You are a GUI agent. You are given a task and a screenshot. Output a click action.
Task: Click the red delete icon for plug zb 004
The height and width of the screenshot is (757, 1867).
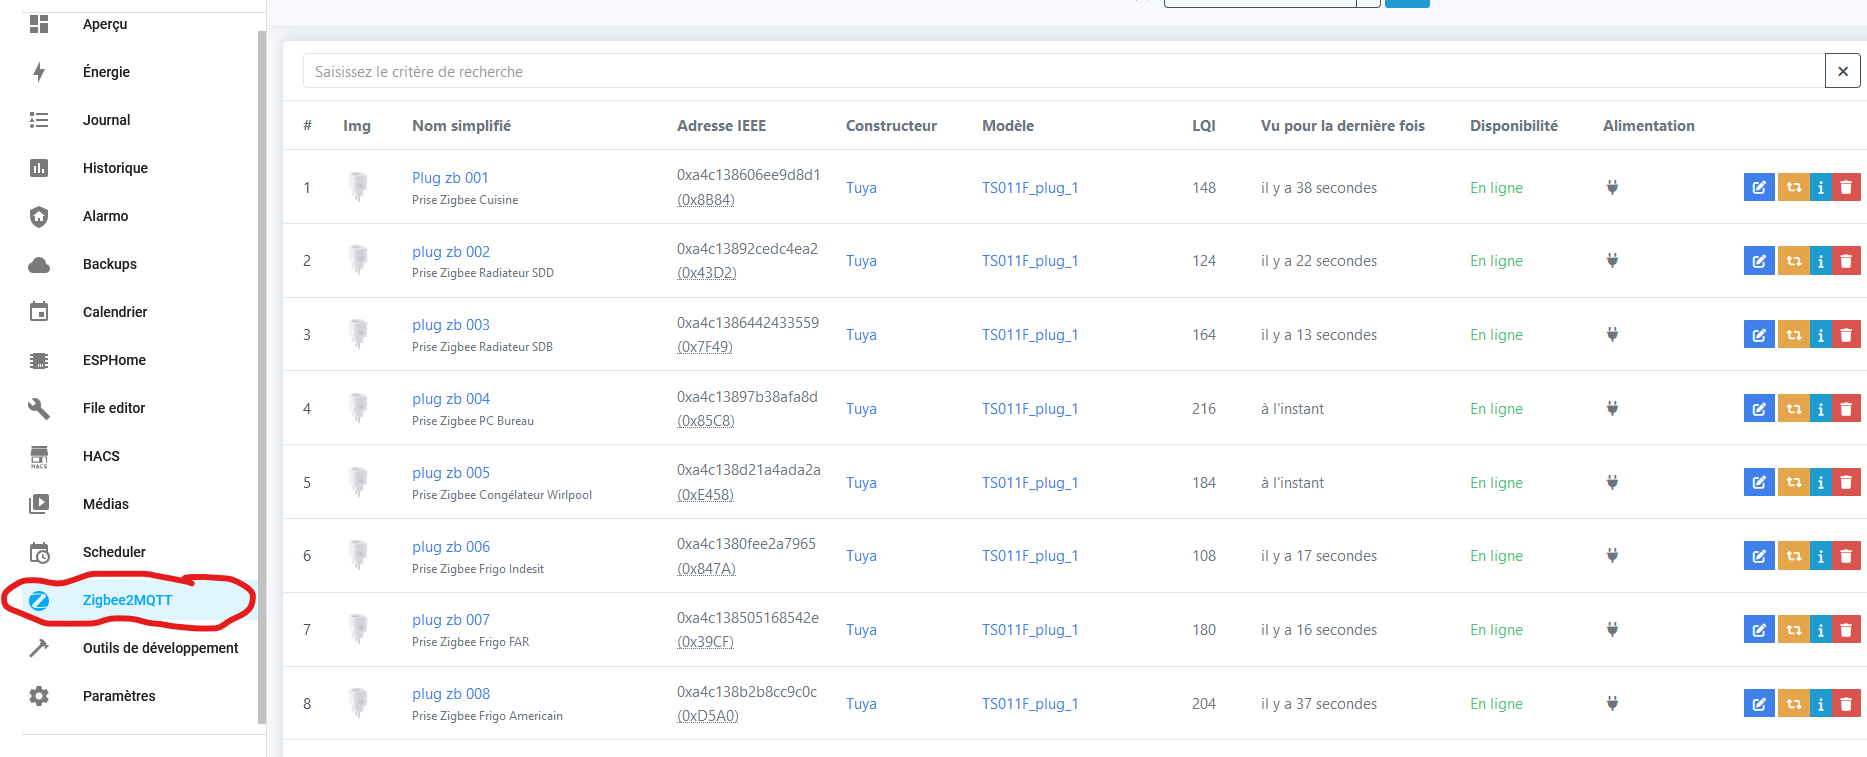point(1846,409)
